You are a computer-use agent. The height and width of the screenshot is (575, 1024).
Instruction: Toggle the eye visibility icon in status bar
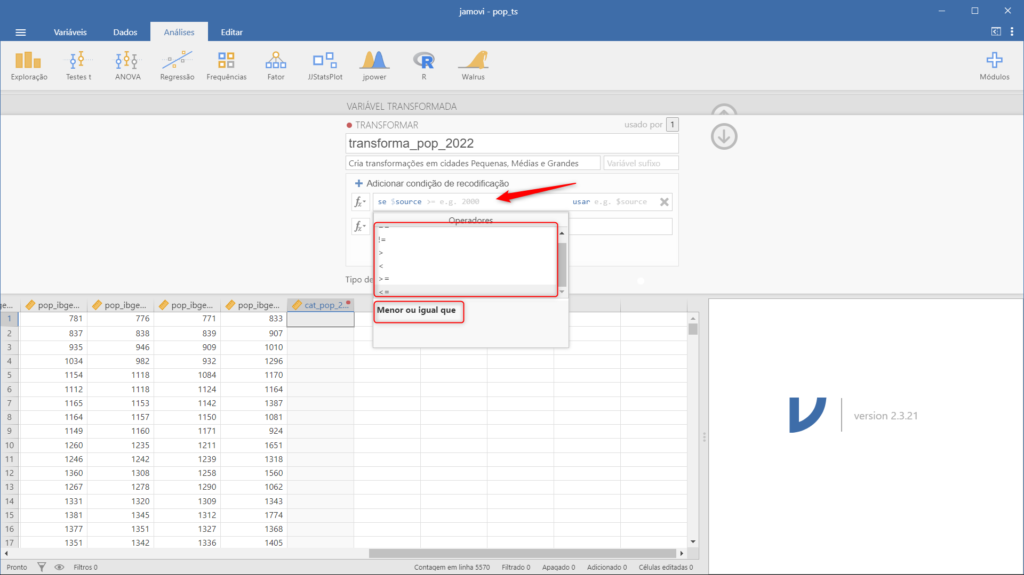coord(59,567)
